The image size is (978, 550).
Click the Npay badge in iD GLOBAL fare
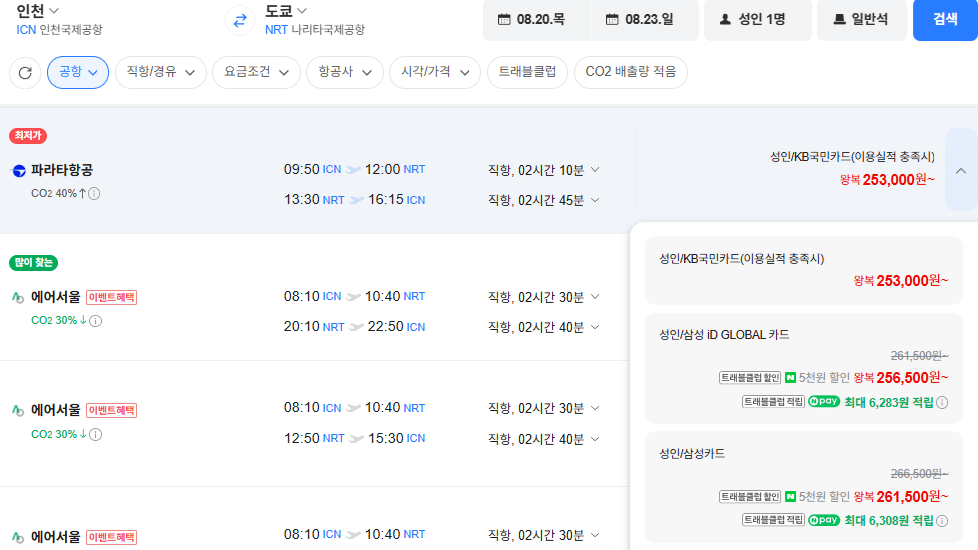tap(823, 402)
